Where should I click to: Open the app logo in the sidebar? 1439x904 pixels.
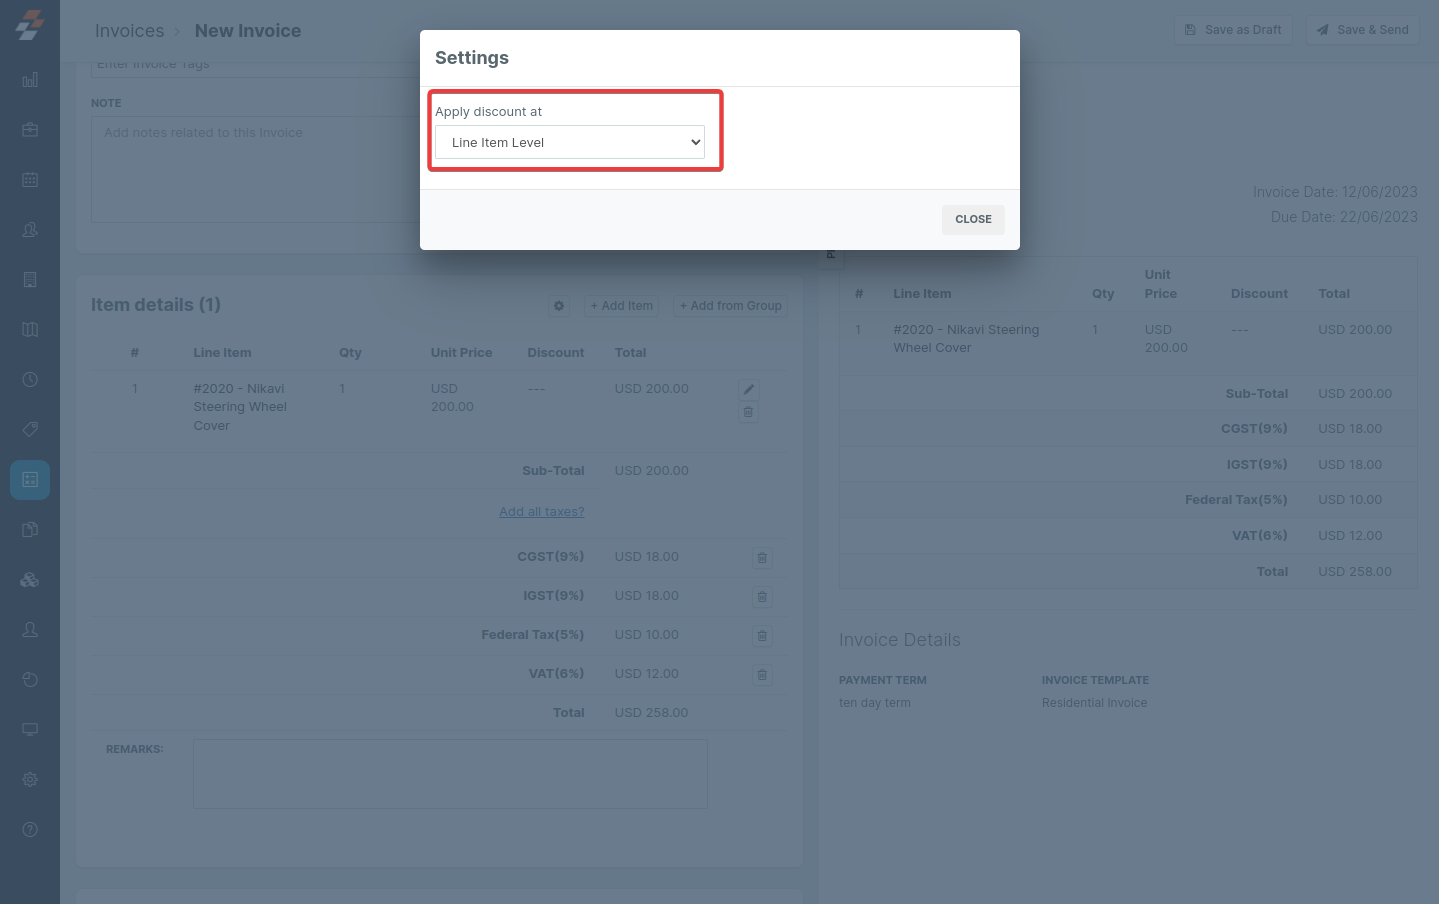[x=30, y=25]
